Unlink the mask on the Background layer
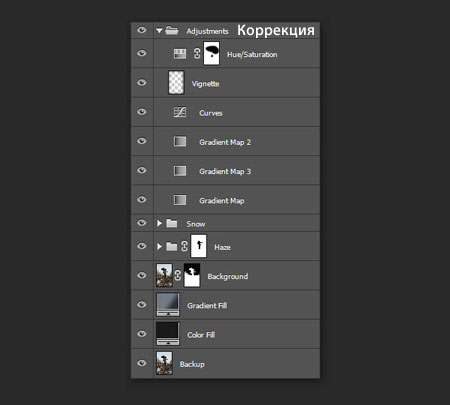 point(178,275)
